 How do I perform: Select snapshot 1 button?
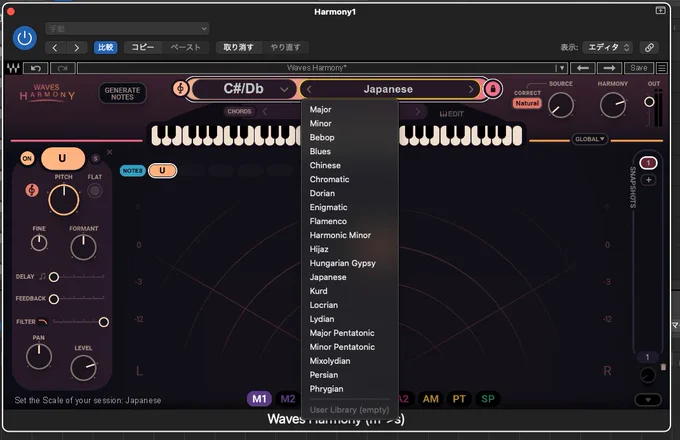[x=648, y=163]
